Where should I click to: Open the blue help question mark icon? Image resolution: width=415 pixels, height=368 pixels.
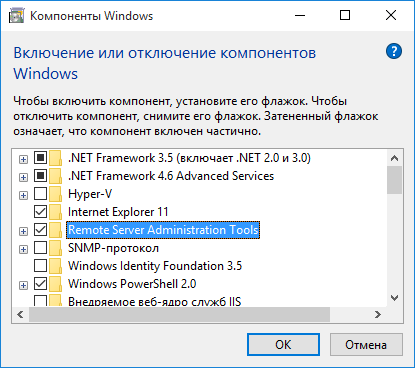[394, 51]
